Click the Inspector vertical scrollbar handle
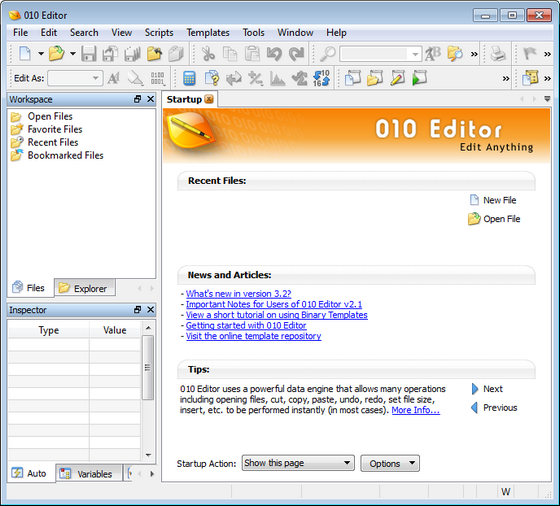This screenshot has width=560, height=506. click(x=148, y=367)
